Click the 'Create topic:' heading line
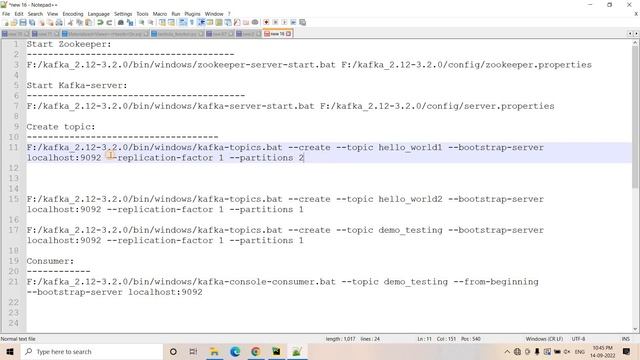Viewport: 640px width, 360px height. tap(61, 127)
